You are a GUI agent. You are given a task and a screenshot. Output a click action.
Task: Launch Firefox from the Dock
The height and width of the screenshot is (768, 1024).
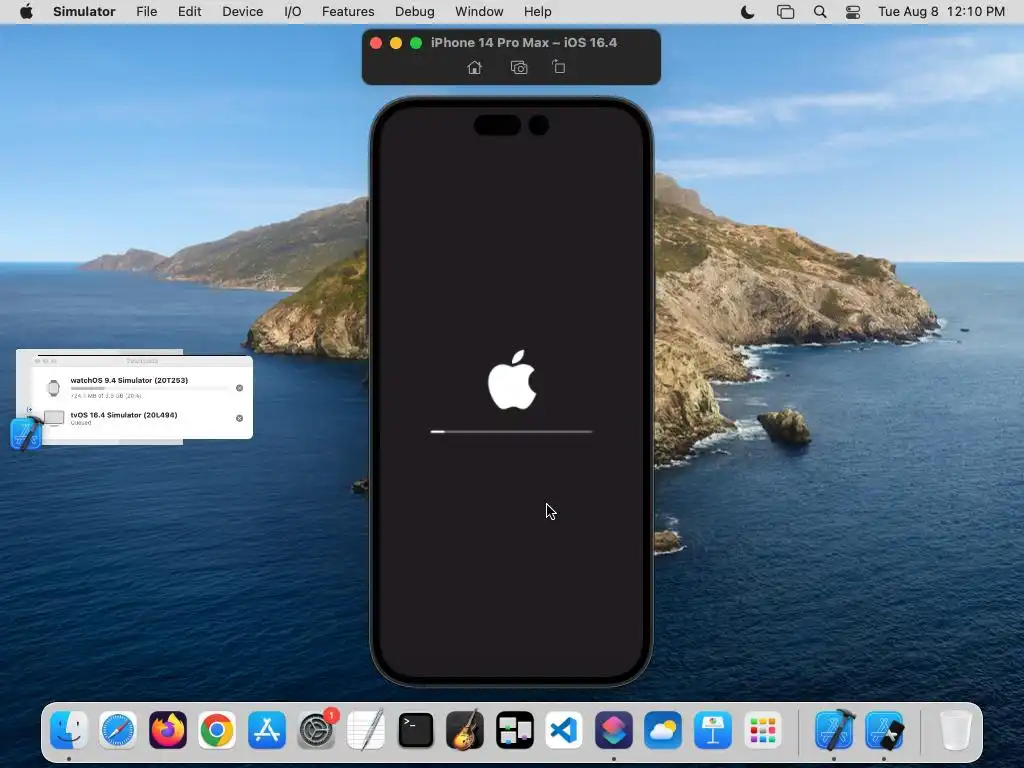click(x=168, y=729)
